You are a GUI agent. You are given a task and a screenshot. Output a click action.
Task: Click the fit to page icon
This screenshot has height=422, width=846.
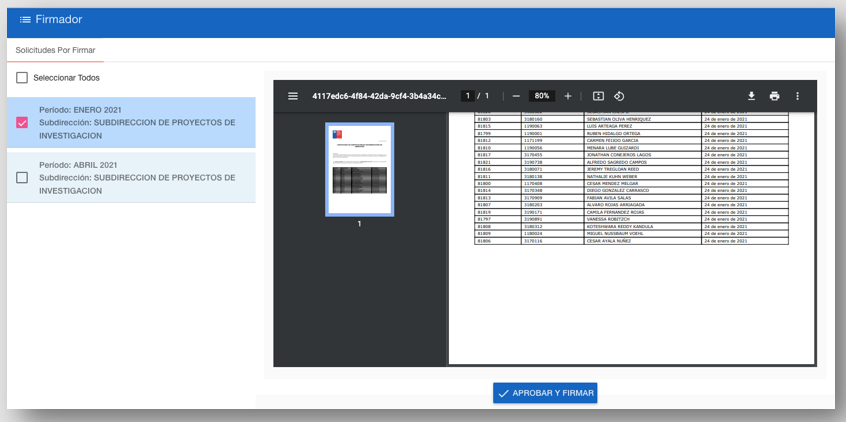(x=598, y=96)
